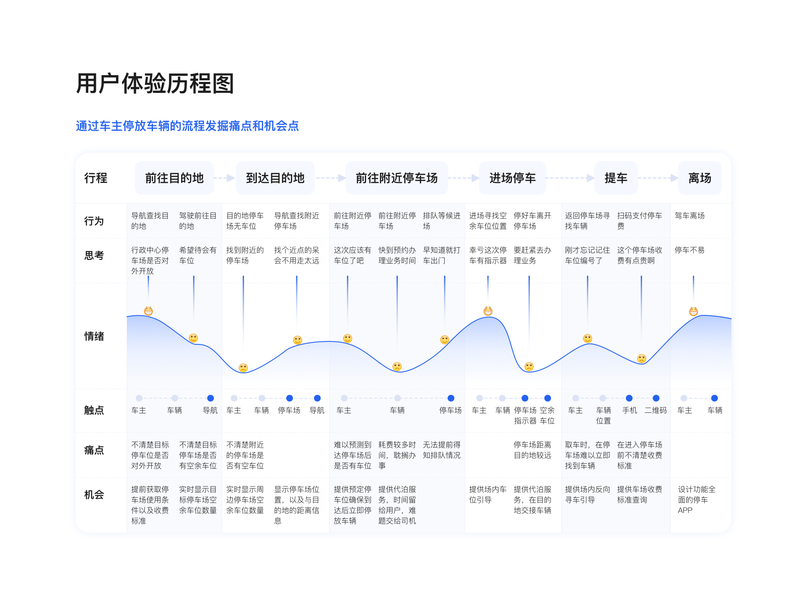Select the '离场' journey stage box
The image size is (807, 600).
tap(700, 178)
